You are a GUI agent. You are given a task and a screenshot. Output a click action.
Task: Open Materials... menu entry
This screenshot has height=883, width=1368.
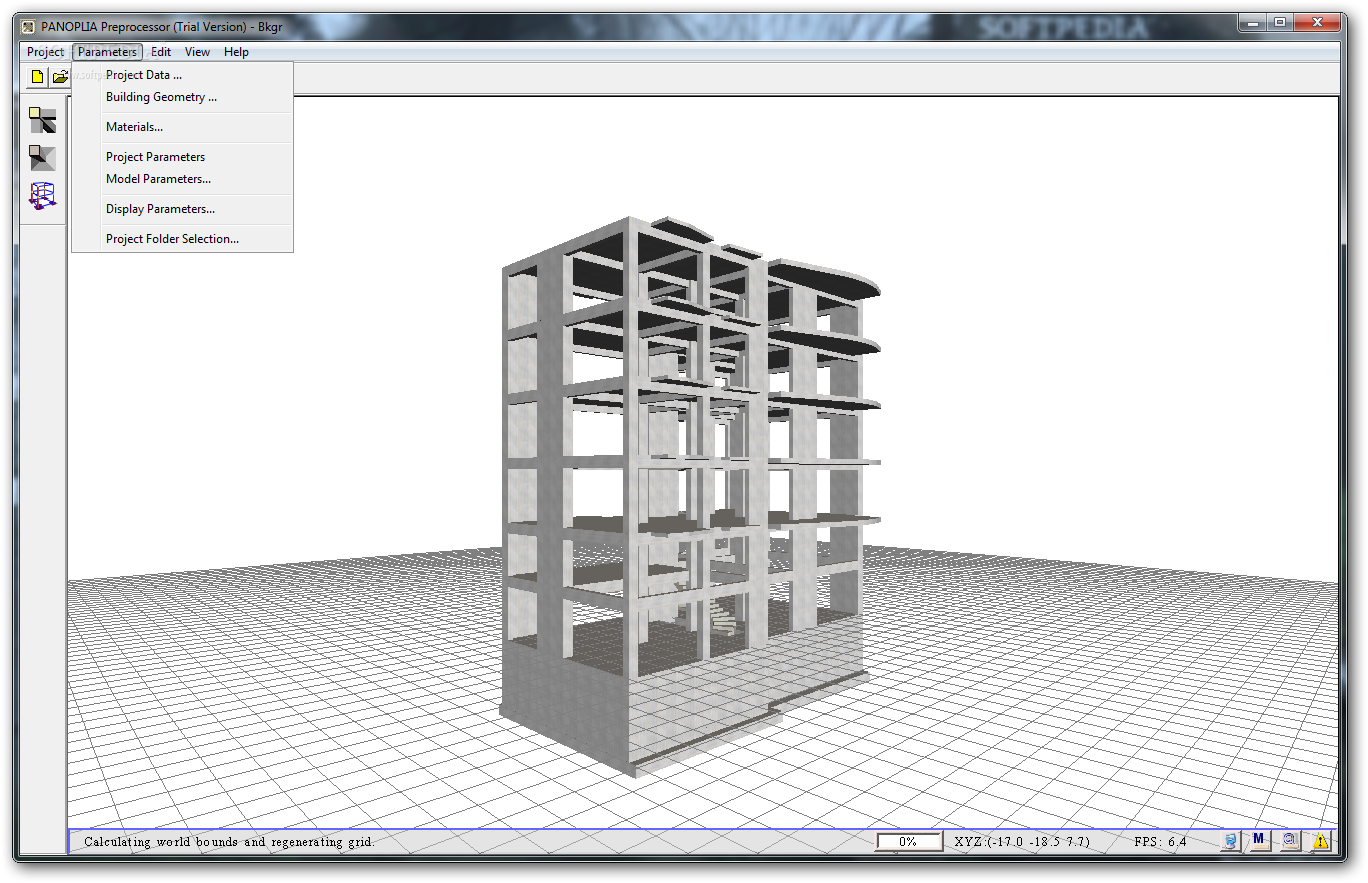tap(182, 127)
